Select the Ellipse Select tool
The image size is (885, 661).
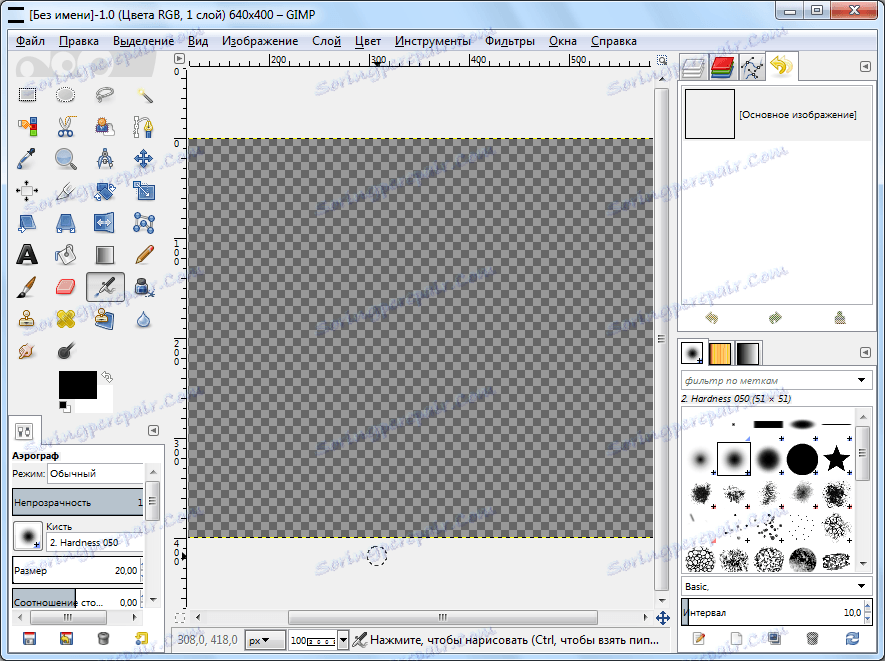(65, 95)
